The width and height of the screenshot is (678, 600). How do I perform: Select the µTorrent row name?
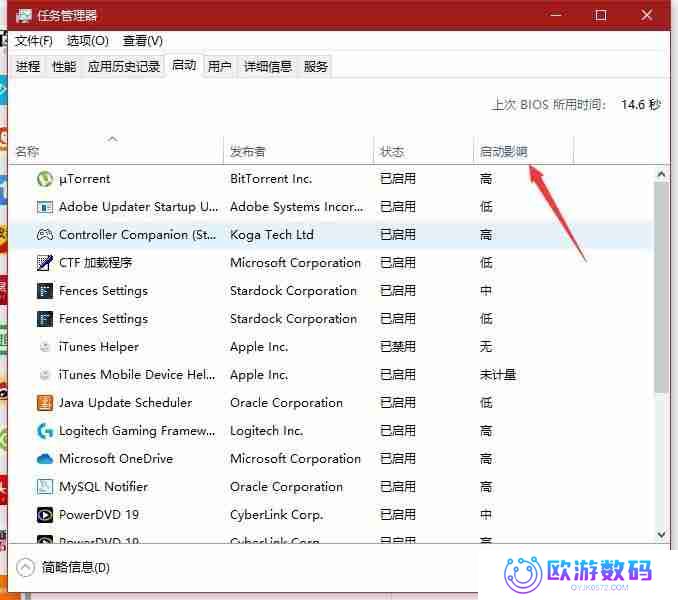pyautogui.click(x=84, y=179)
